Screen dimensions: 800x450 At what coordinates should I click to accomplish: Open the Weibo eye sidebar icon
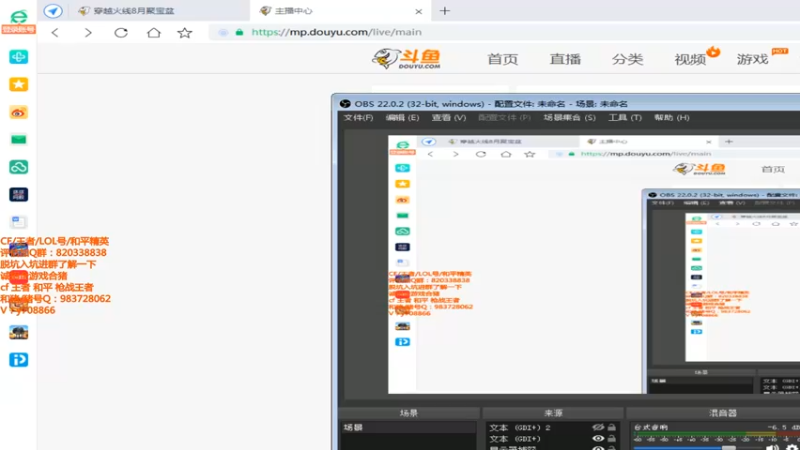pyautogui.click(x=18, y=112)
